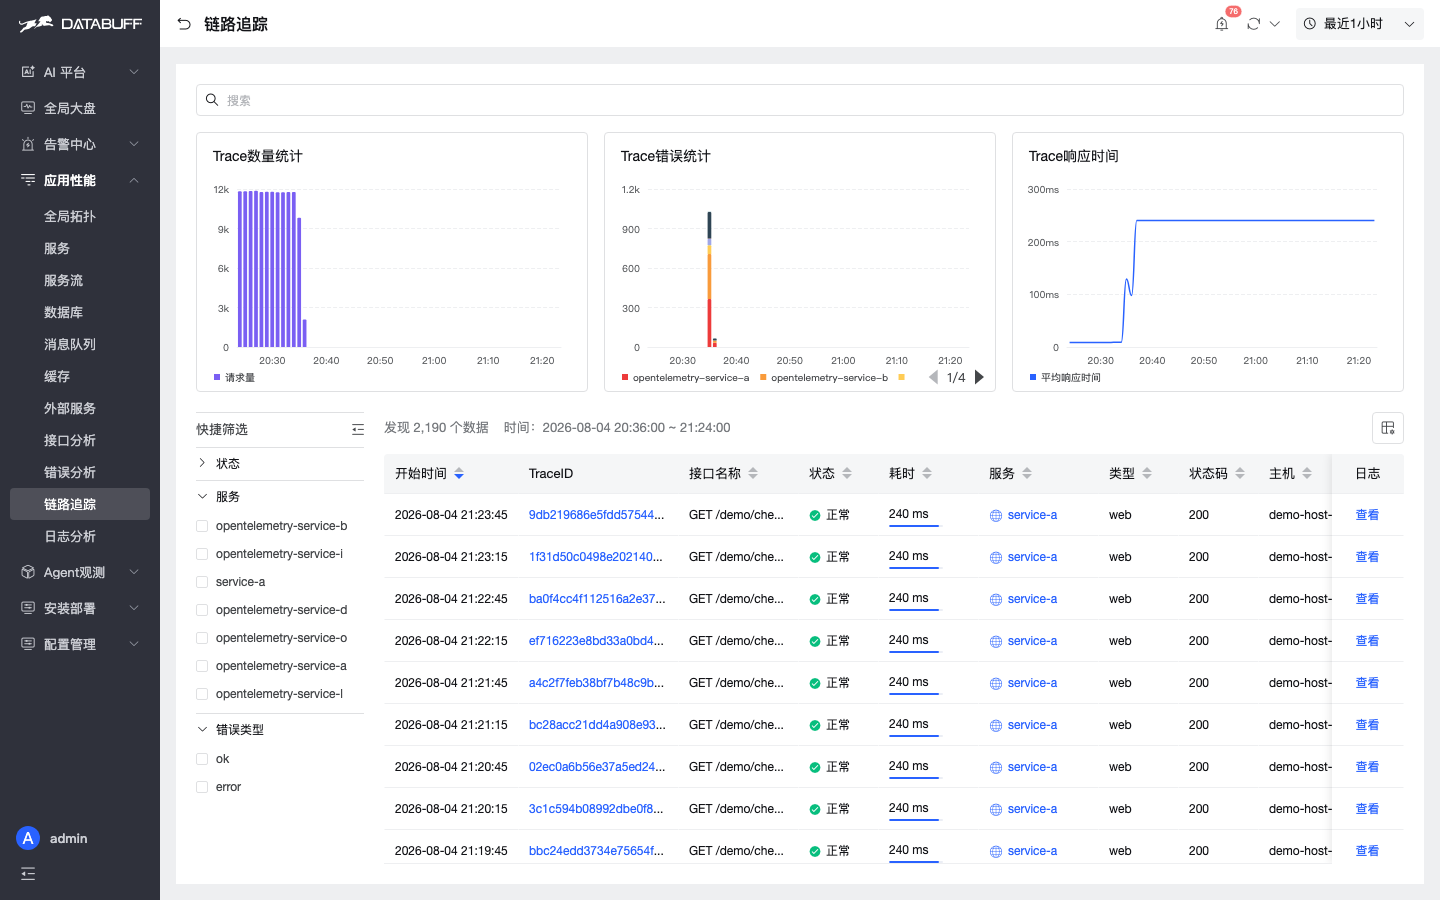This screenshot has height=900, width=1440.
Task: Check opentelemetry-service-o filter
Action: tap(202, 638)
